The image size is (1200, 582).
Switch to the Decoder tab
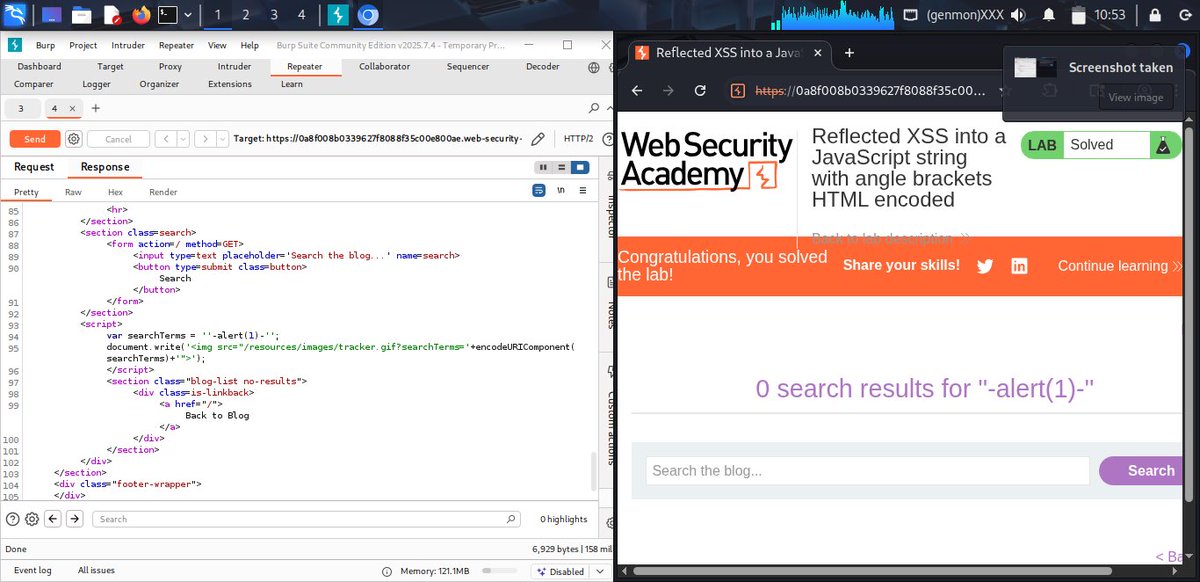pyautogui.click(x=543, y=67)
